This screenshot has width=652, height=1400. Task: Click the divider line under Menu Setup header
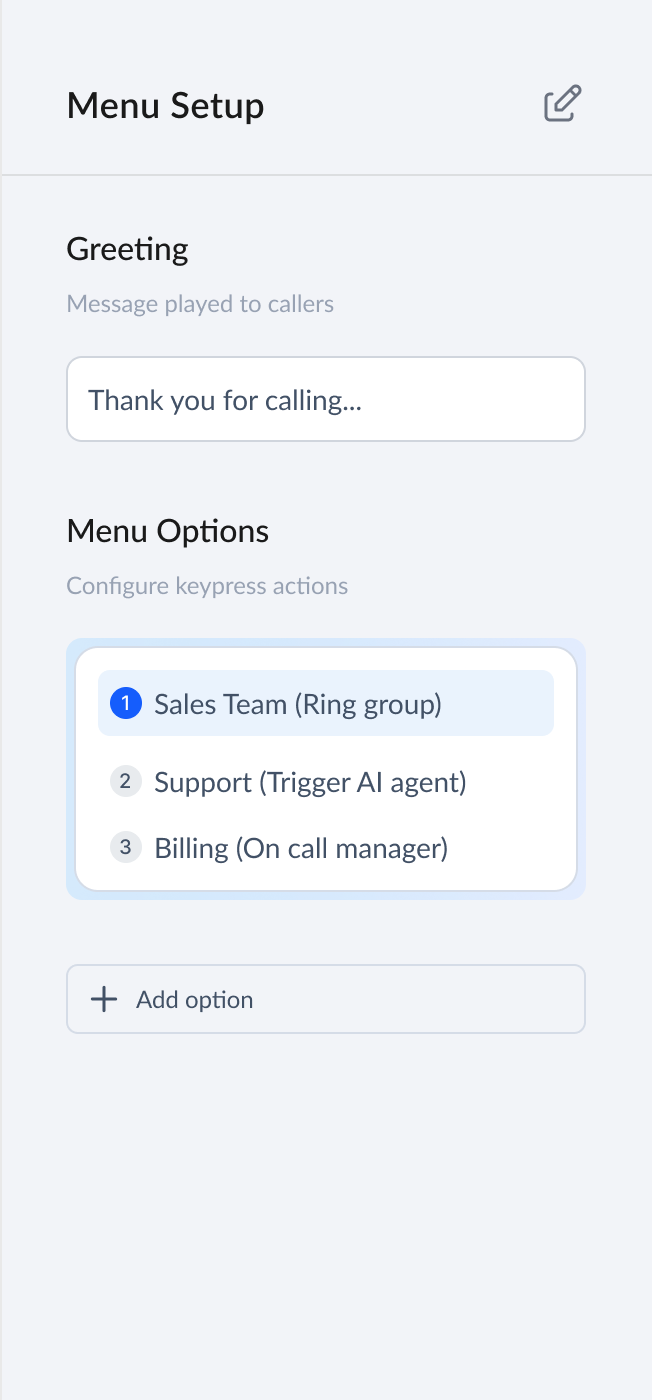coord(326,175)
